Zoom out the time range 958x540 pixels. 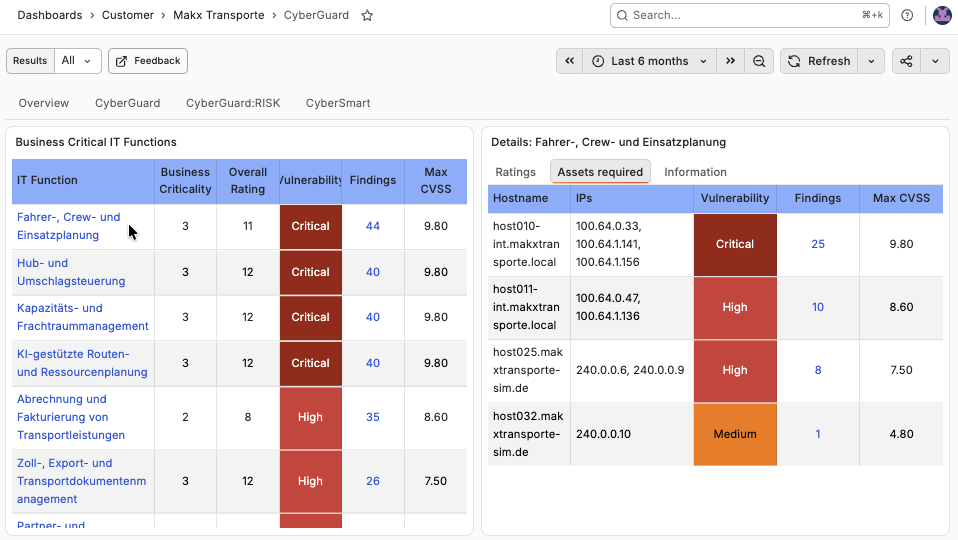[x=759, y=61]
